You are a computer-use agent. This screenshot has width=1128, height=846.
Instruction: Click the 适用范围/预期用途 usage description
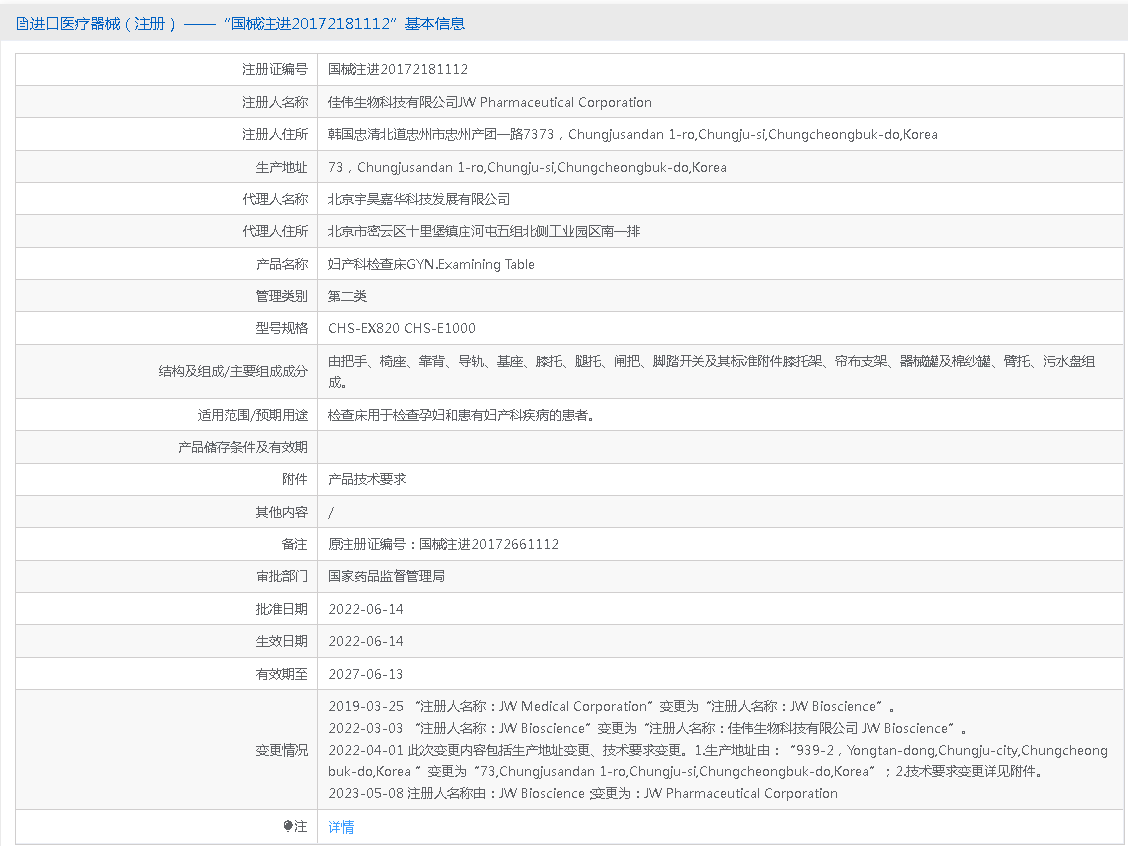pos(462,415)
